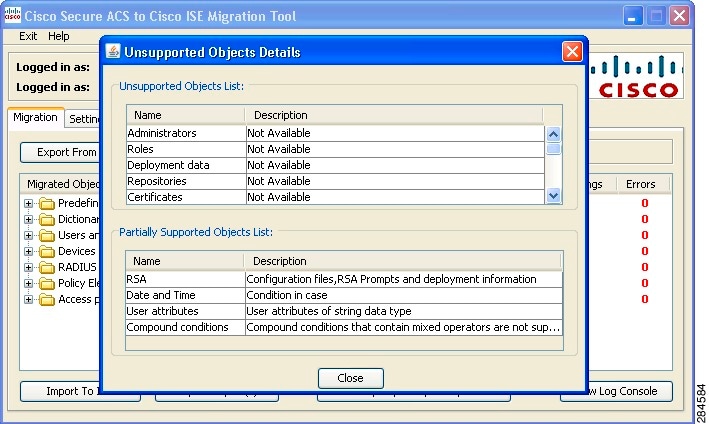Click the unsupported list scroll down arrow
Screen dimensions: 709x424
[x=553, y=196]
